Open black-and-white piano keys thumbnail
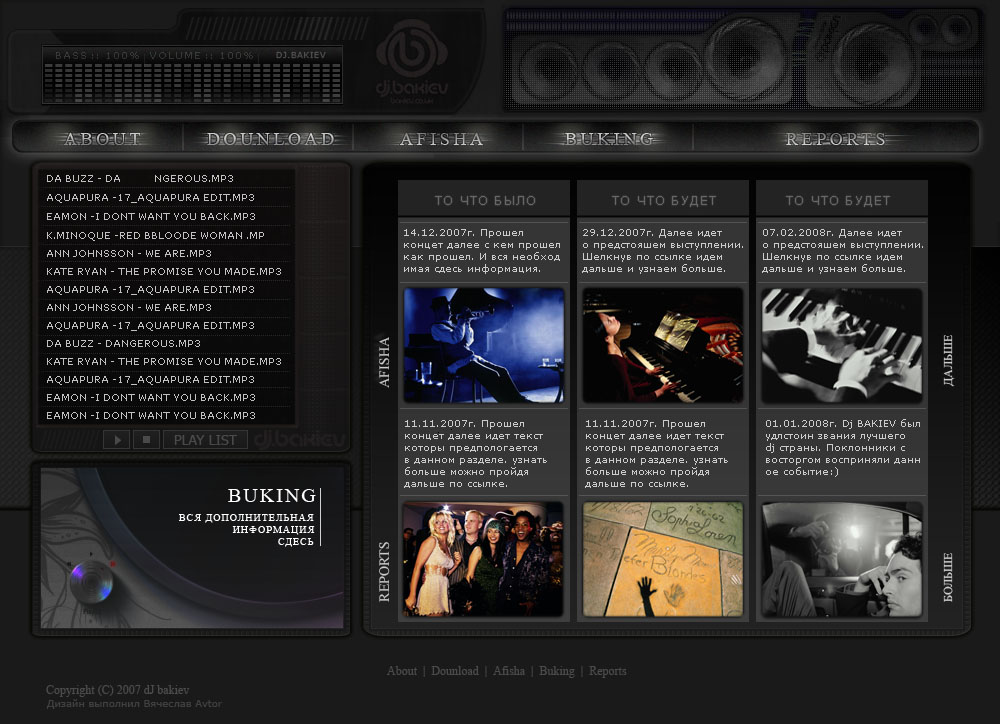The width and height of the screenshot is (1000, 724). click(x=842, y=345)
